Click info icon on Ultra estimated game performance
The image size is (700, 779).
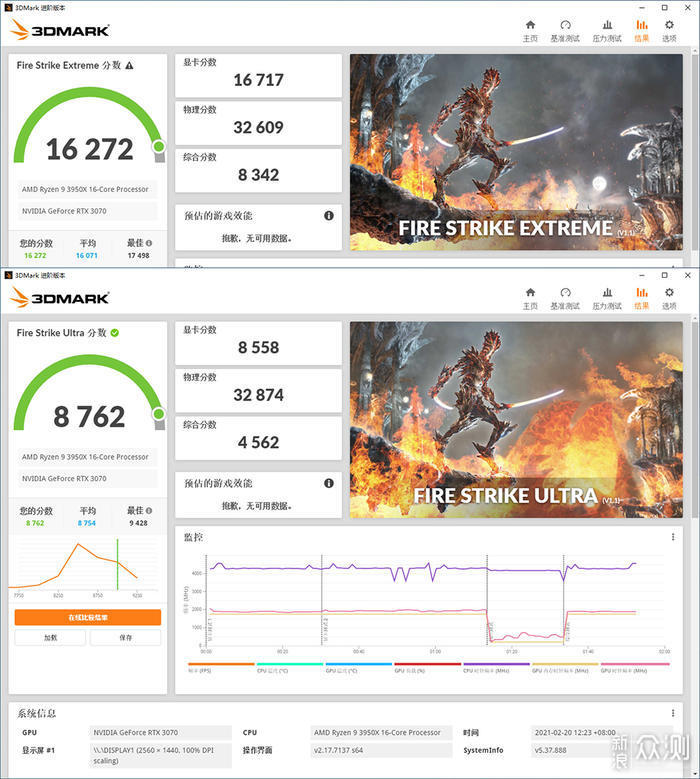[329, 483]
